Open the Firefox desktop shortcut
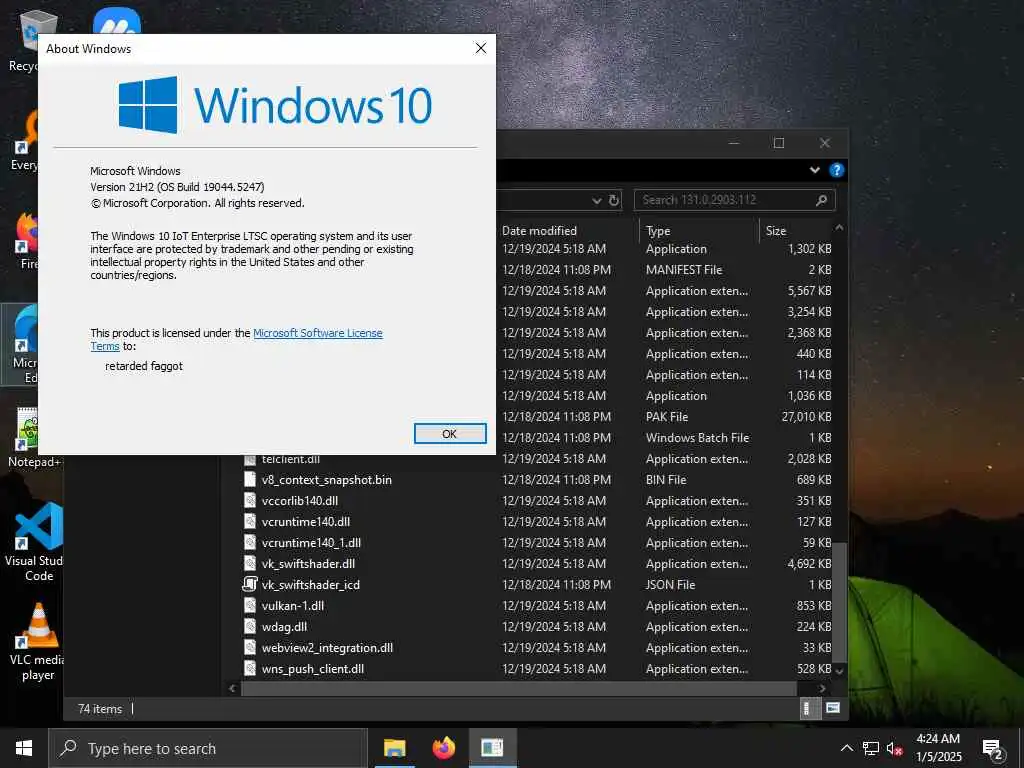The height and width of the screenshot is (768, 1024). [x=26, y=240]
